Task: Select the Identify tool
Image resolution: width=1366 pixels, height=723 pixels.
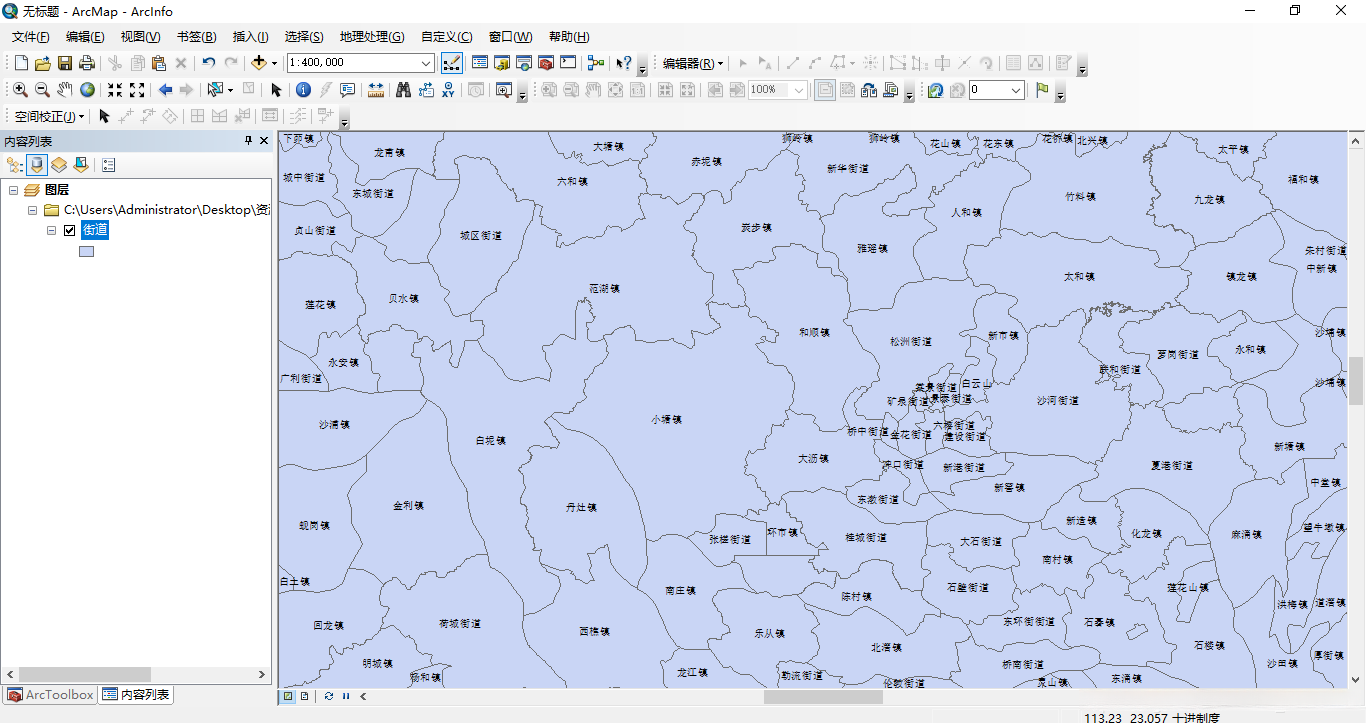Action: 303,90
